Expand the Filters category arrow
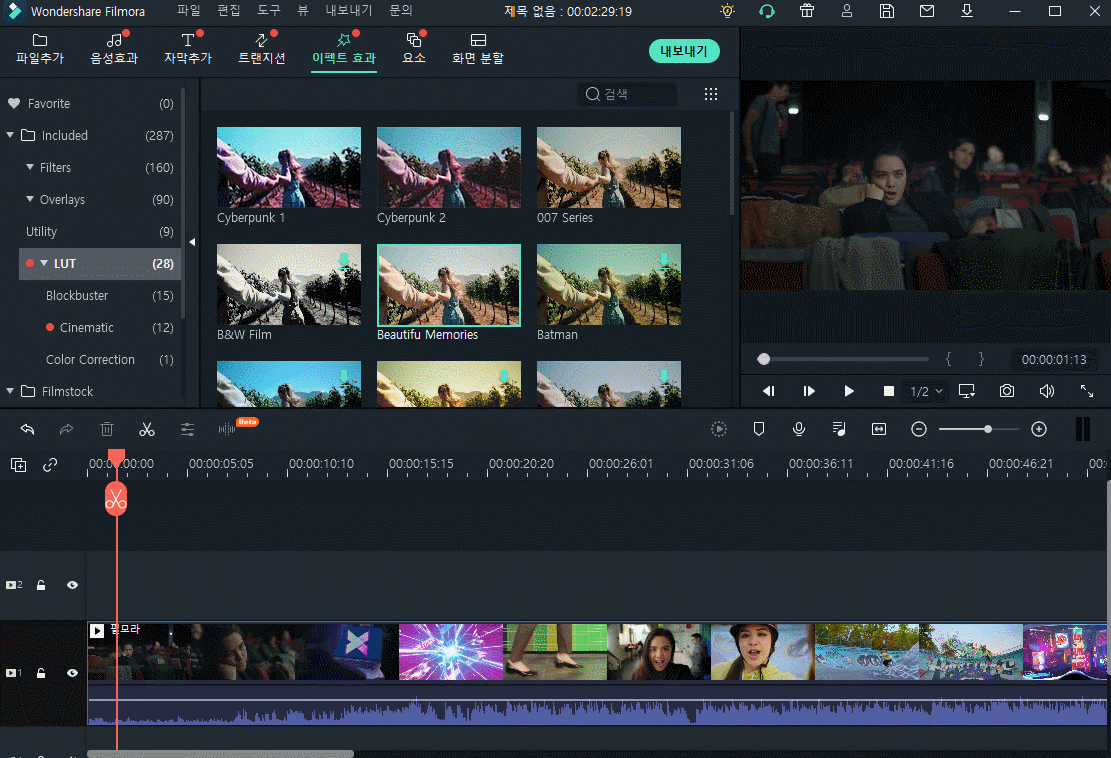The image size is (1111, 758). (30, 167)
